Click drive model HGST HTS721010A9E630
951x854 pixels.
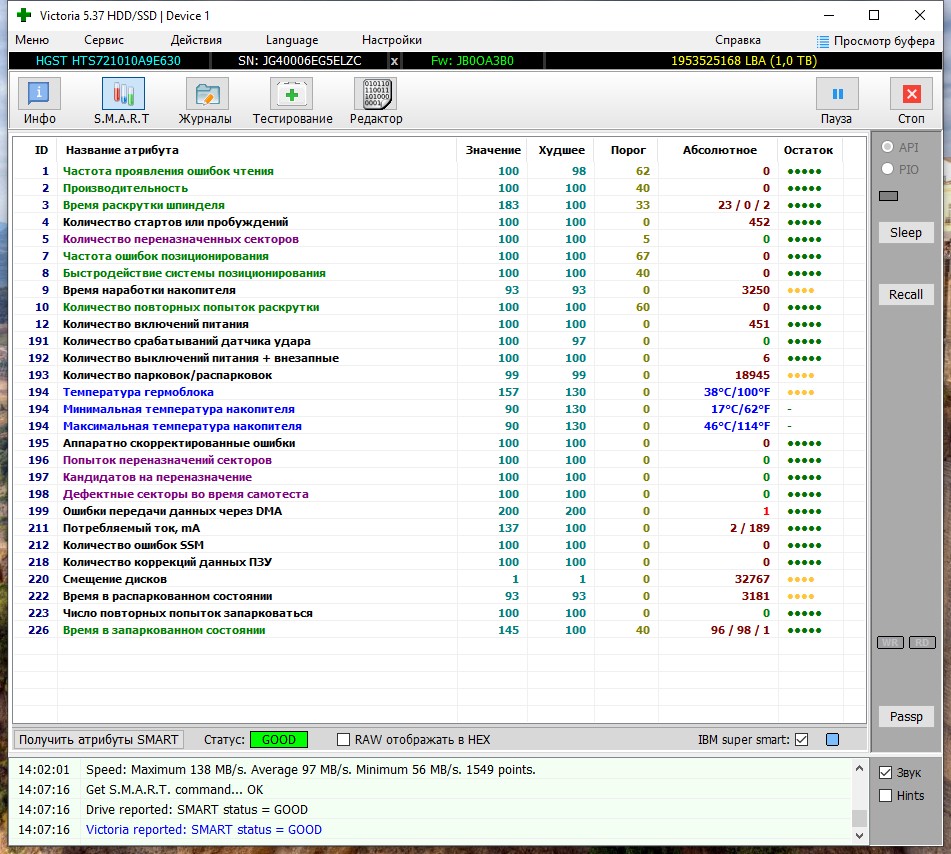point(108,61)
